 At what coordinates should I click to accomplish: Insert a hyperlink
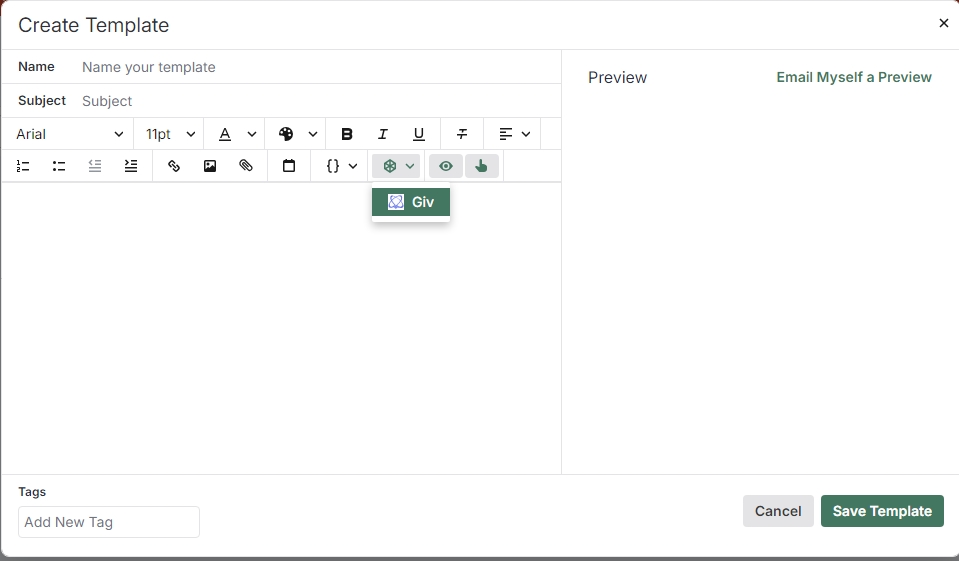174,166
